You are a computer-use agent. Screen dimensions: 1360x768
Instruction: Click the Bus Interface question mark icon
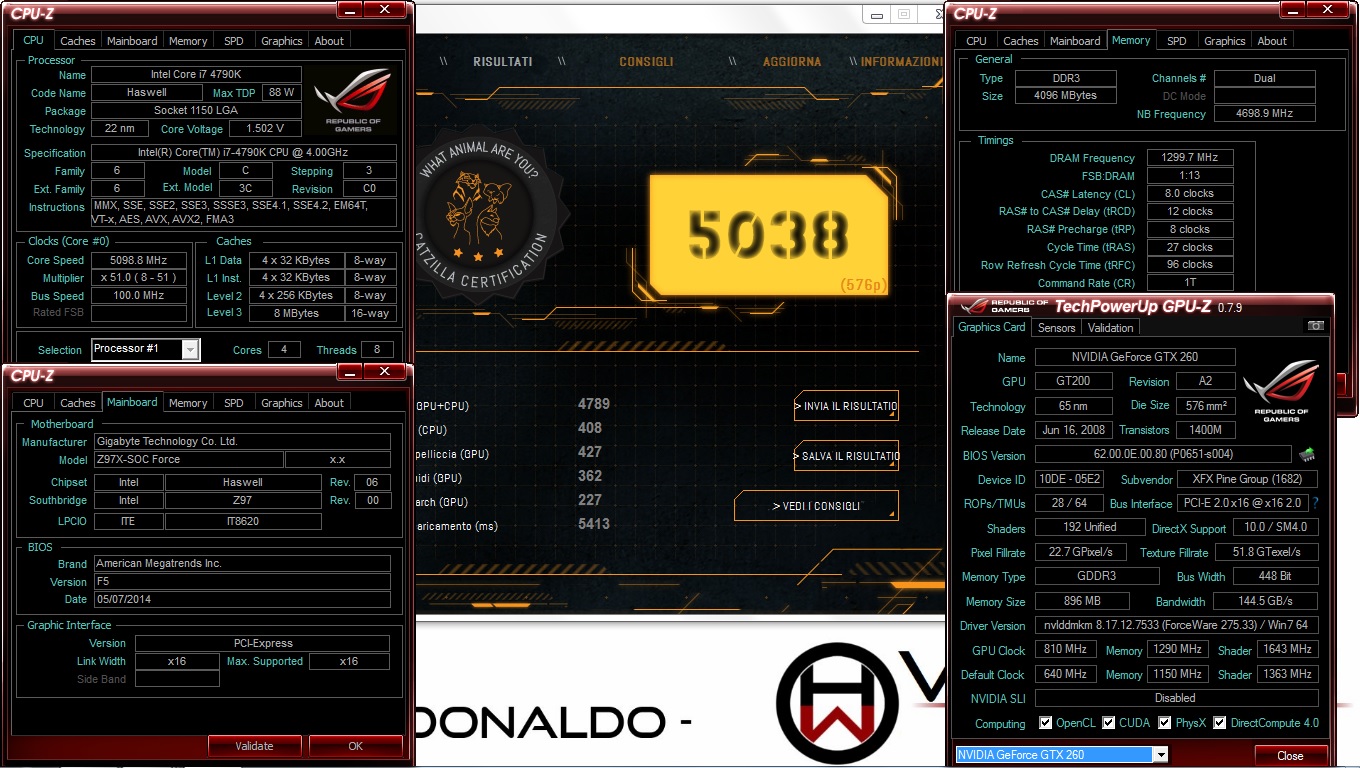1314,503
